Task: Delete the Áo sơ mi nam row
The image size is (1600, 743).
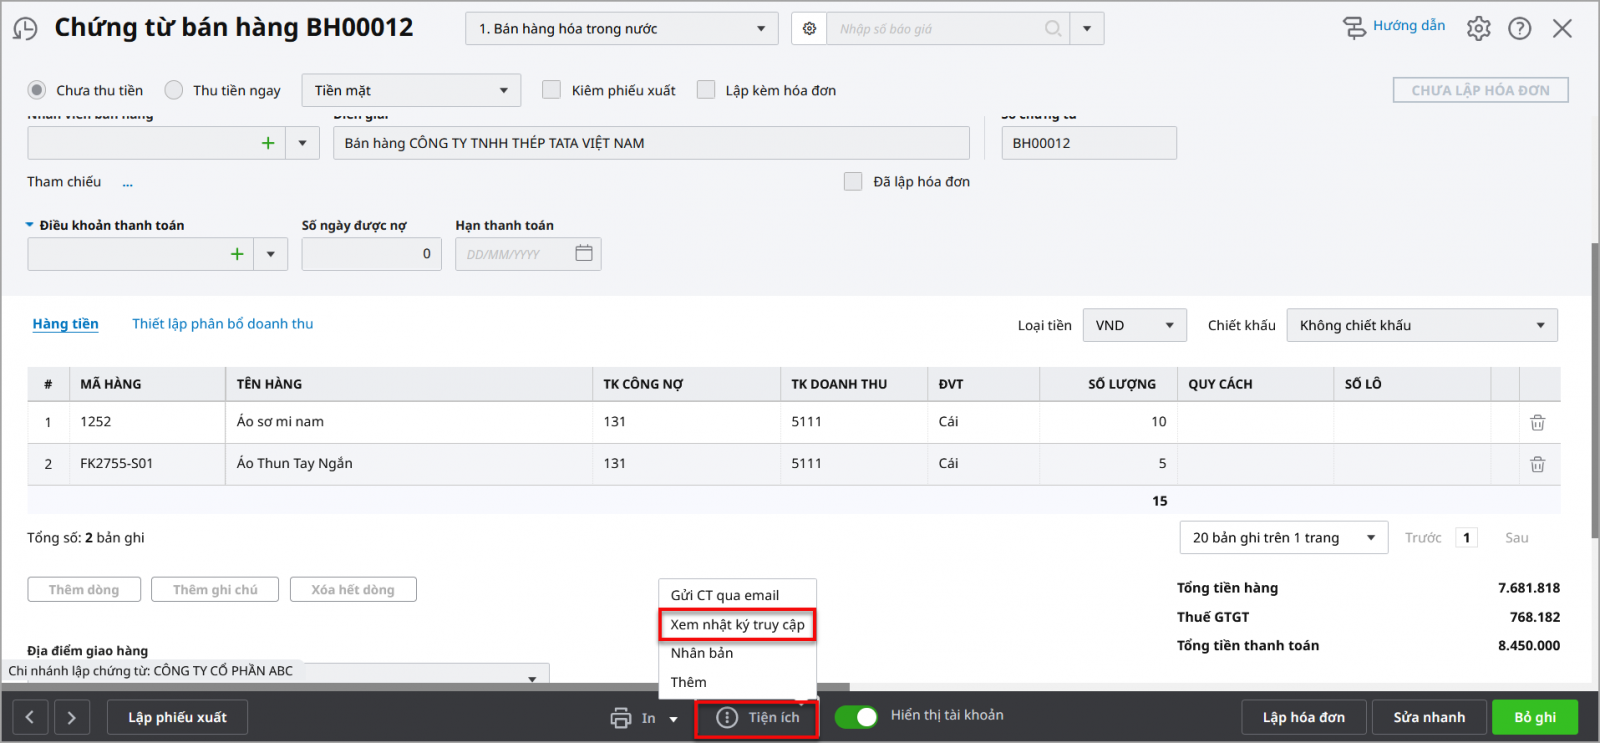Action: [x=1537, y=423]
